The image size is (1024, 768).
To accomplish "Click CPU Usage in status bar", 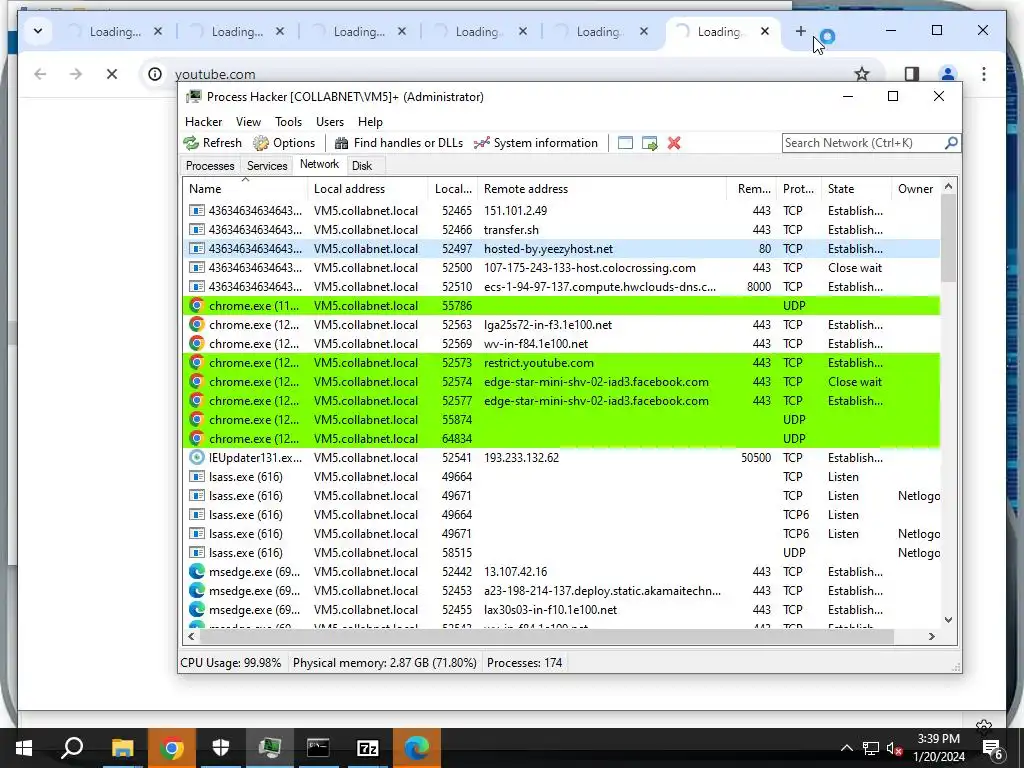I will click(x=231, y=663).
